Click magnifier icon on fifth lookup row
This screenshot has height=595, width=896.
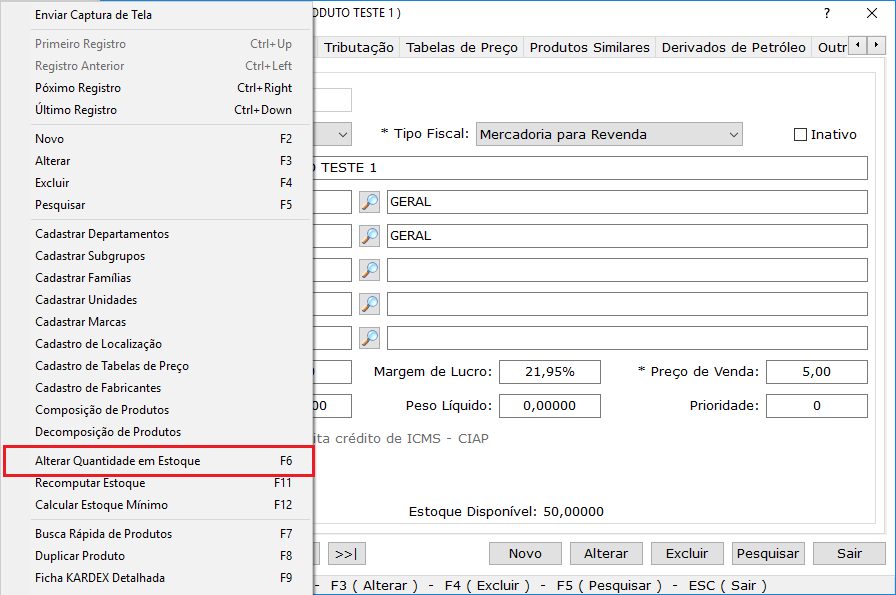coord(370,338)
